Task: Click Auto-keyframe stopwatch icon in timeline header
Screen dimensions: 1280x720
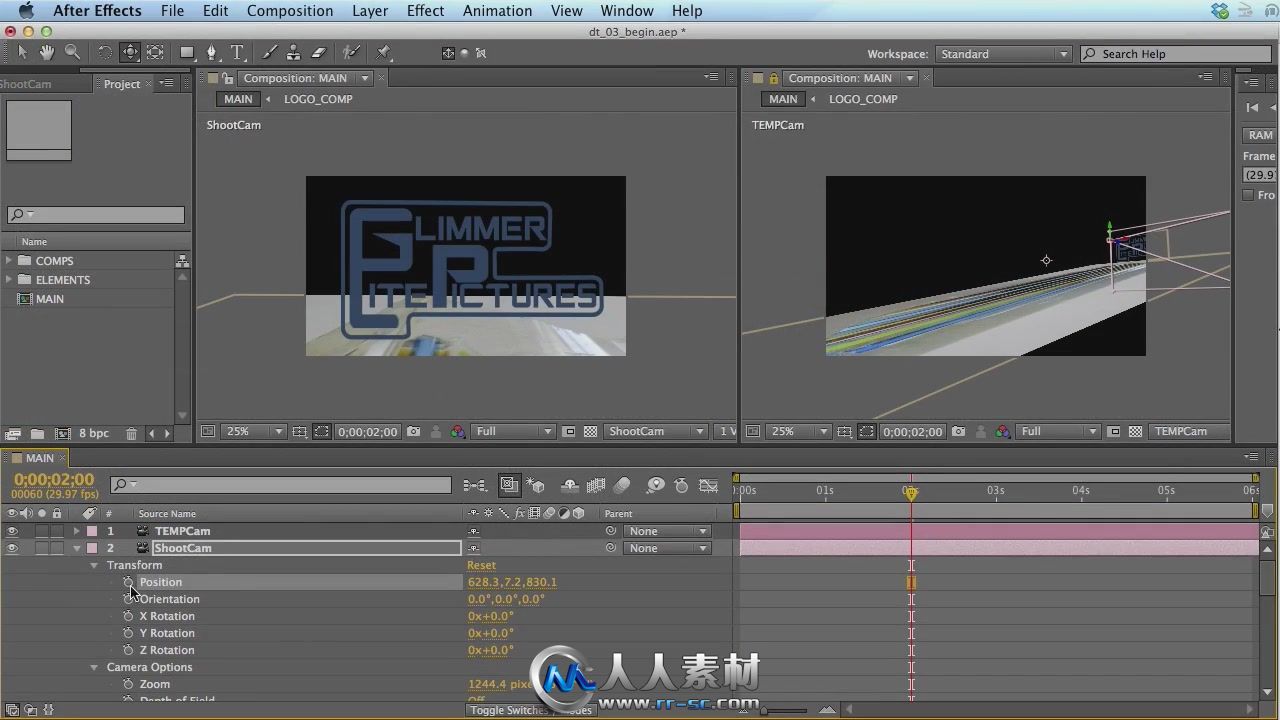Action: point(682,486)
